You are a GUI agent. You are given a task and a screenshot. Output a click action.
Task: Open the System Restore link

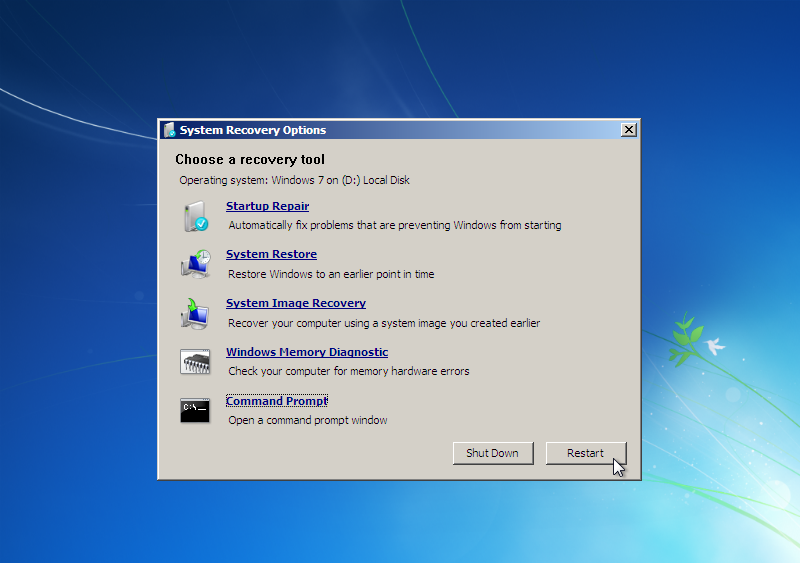[271, 254]
